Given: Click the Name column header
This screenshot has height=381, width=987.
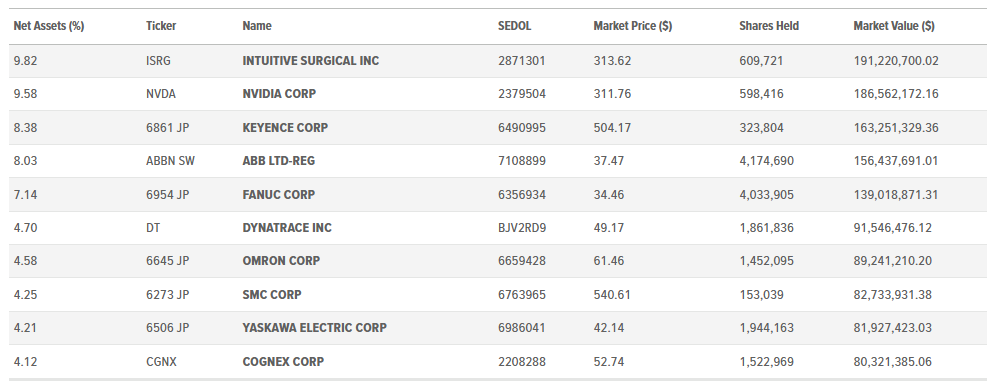Looking at the screenshot, I should tap(257, 26).
